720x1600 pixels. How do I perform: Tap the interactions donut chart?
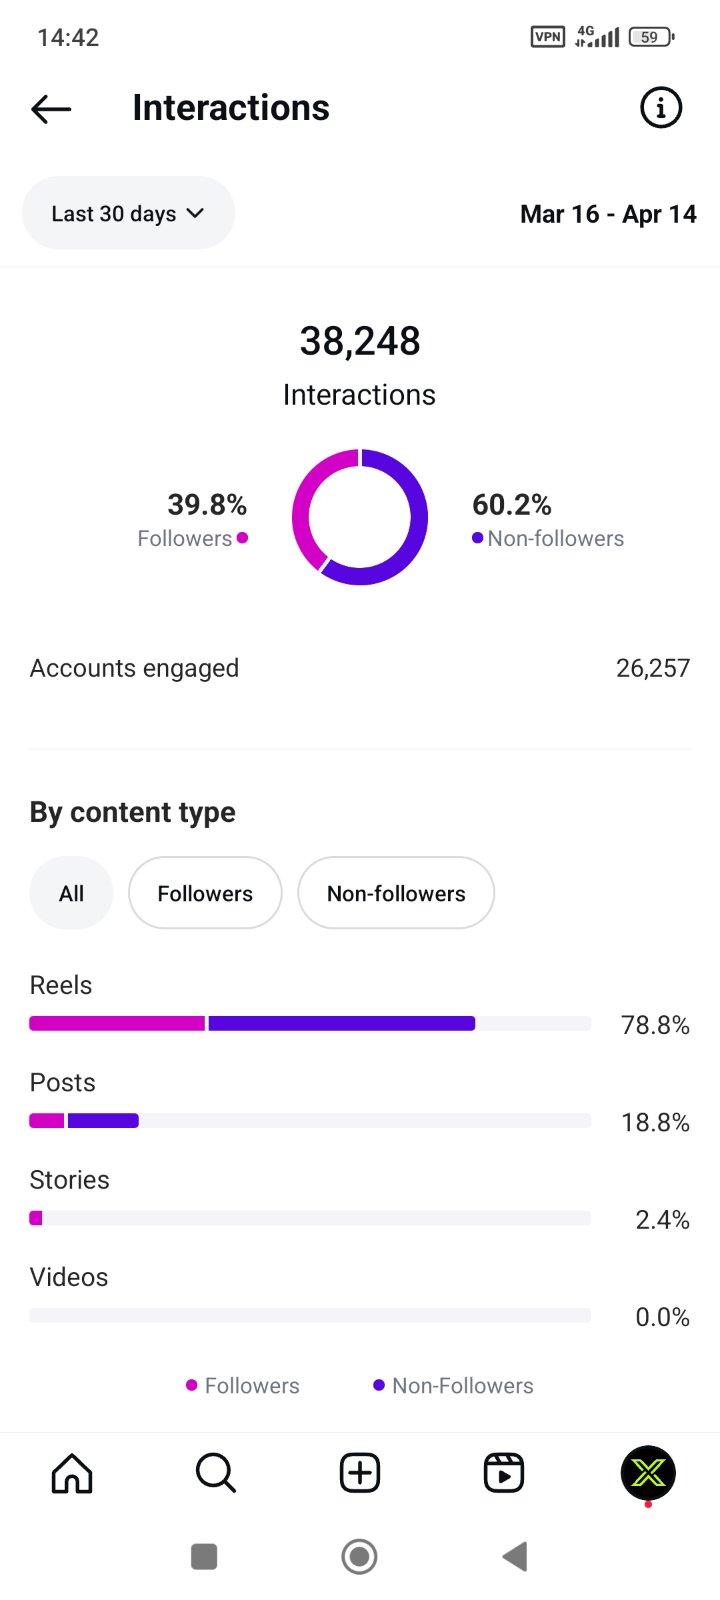(360, 517)
